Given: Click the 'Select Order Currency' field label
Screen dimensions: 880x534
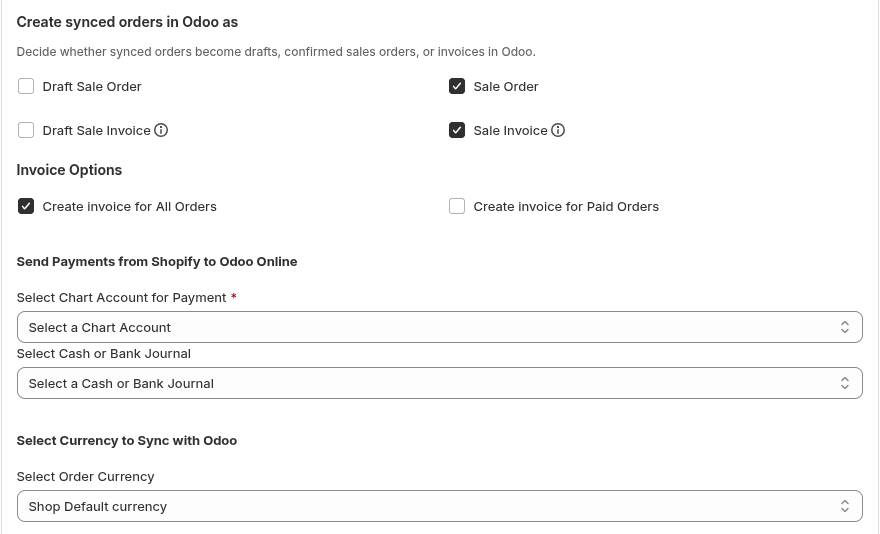Looking at the screenshot, I should coord(85,476).
